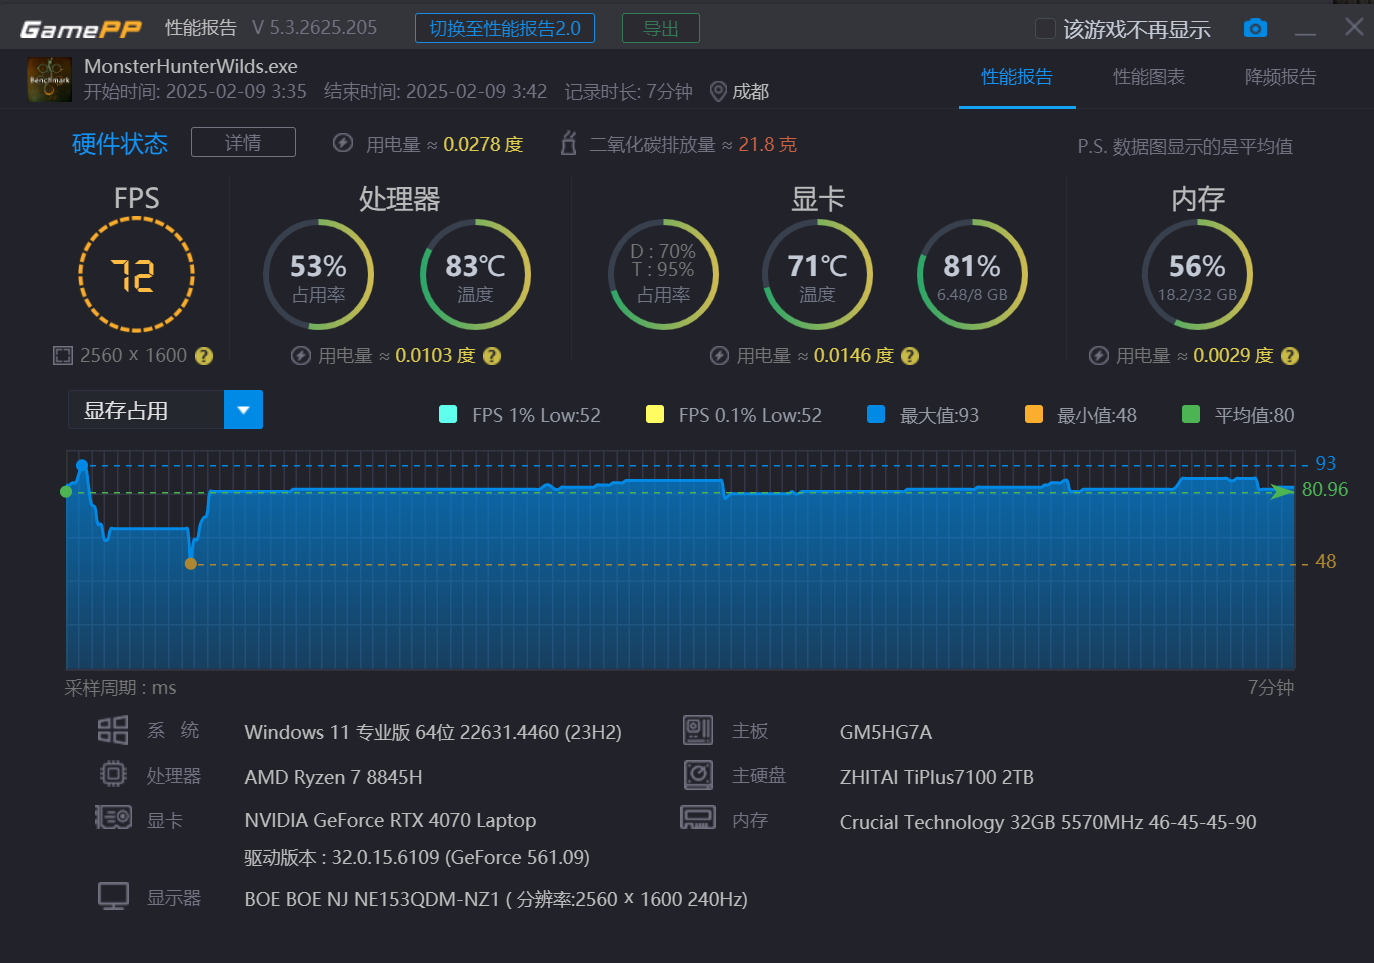
Task: Open the 显存占用 metric selector
Action: tap(145, 409)
